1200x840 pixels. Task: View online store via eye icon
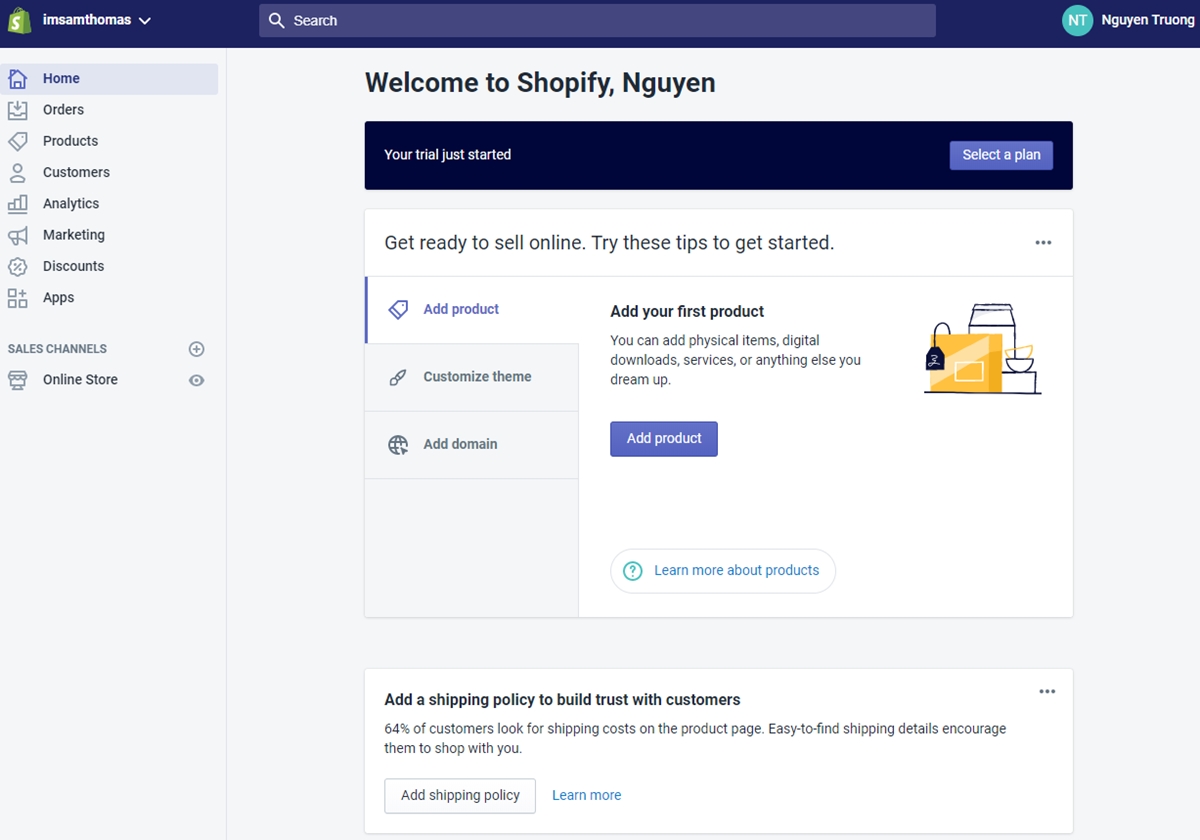pyautogui.click(x=197, y=380)
